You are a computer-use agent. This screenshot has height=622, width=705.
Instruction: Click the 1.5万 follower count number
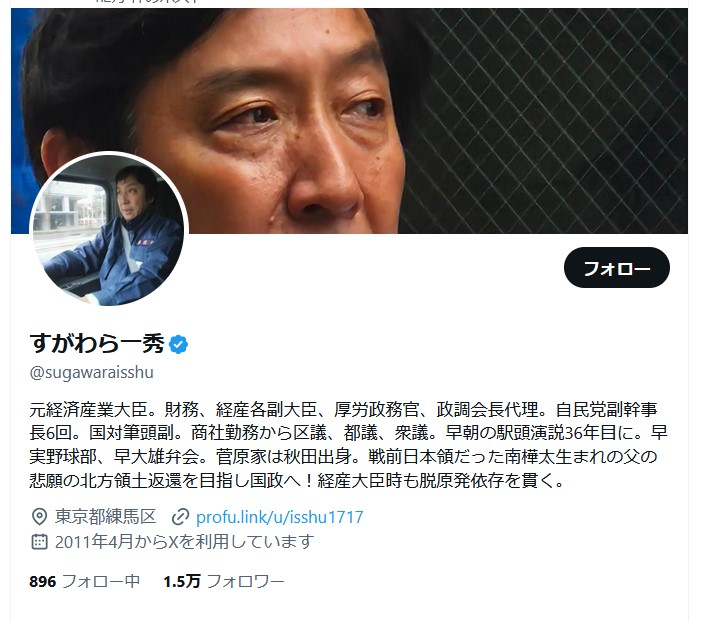(x=182, y=582)
